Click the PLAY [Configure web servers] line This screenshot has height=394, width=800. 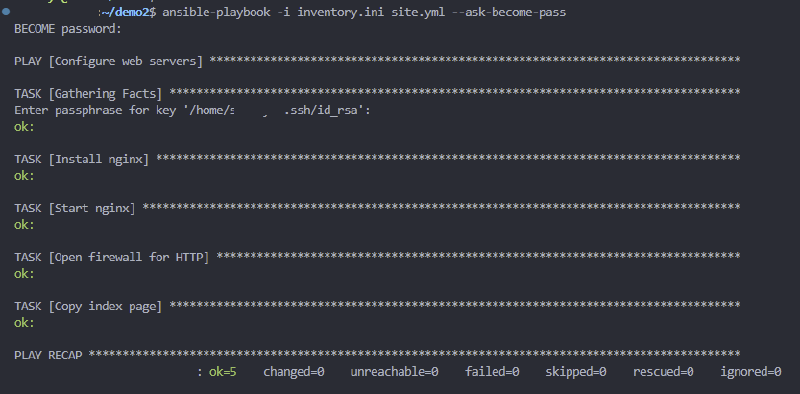pyautogui.click(x=377, y=61)
